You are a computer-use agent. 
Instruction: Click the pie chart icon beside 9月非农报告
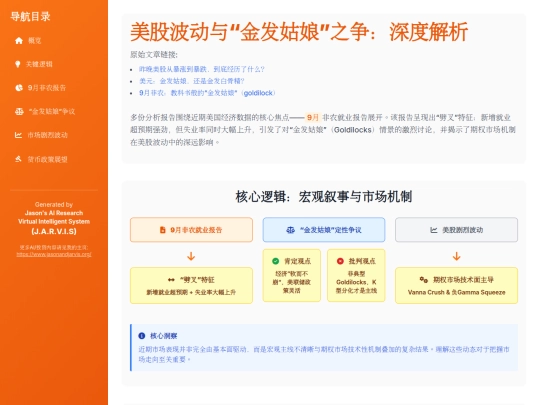[x=19, y=88]
